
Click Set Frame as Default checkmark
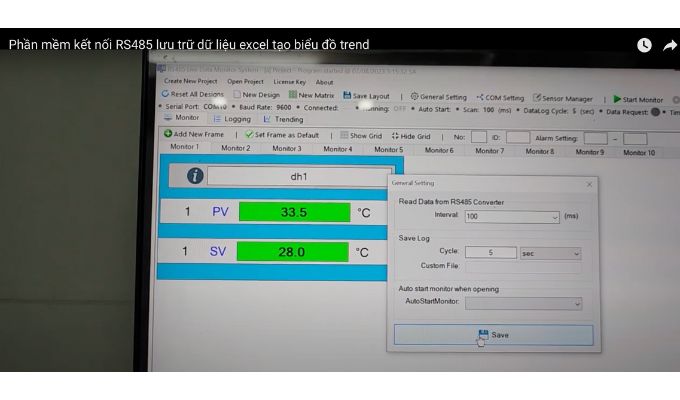249,135
